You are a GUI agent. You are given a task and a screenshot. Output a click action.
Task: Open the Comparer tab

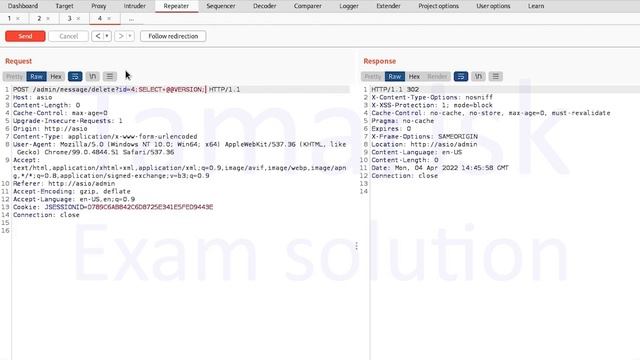pyautogui.click(x=308, y=6)
